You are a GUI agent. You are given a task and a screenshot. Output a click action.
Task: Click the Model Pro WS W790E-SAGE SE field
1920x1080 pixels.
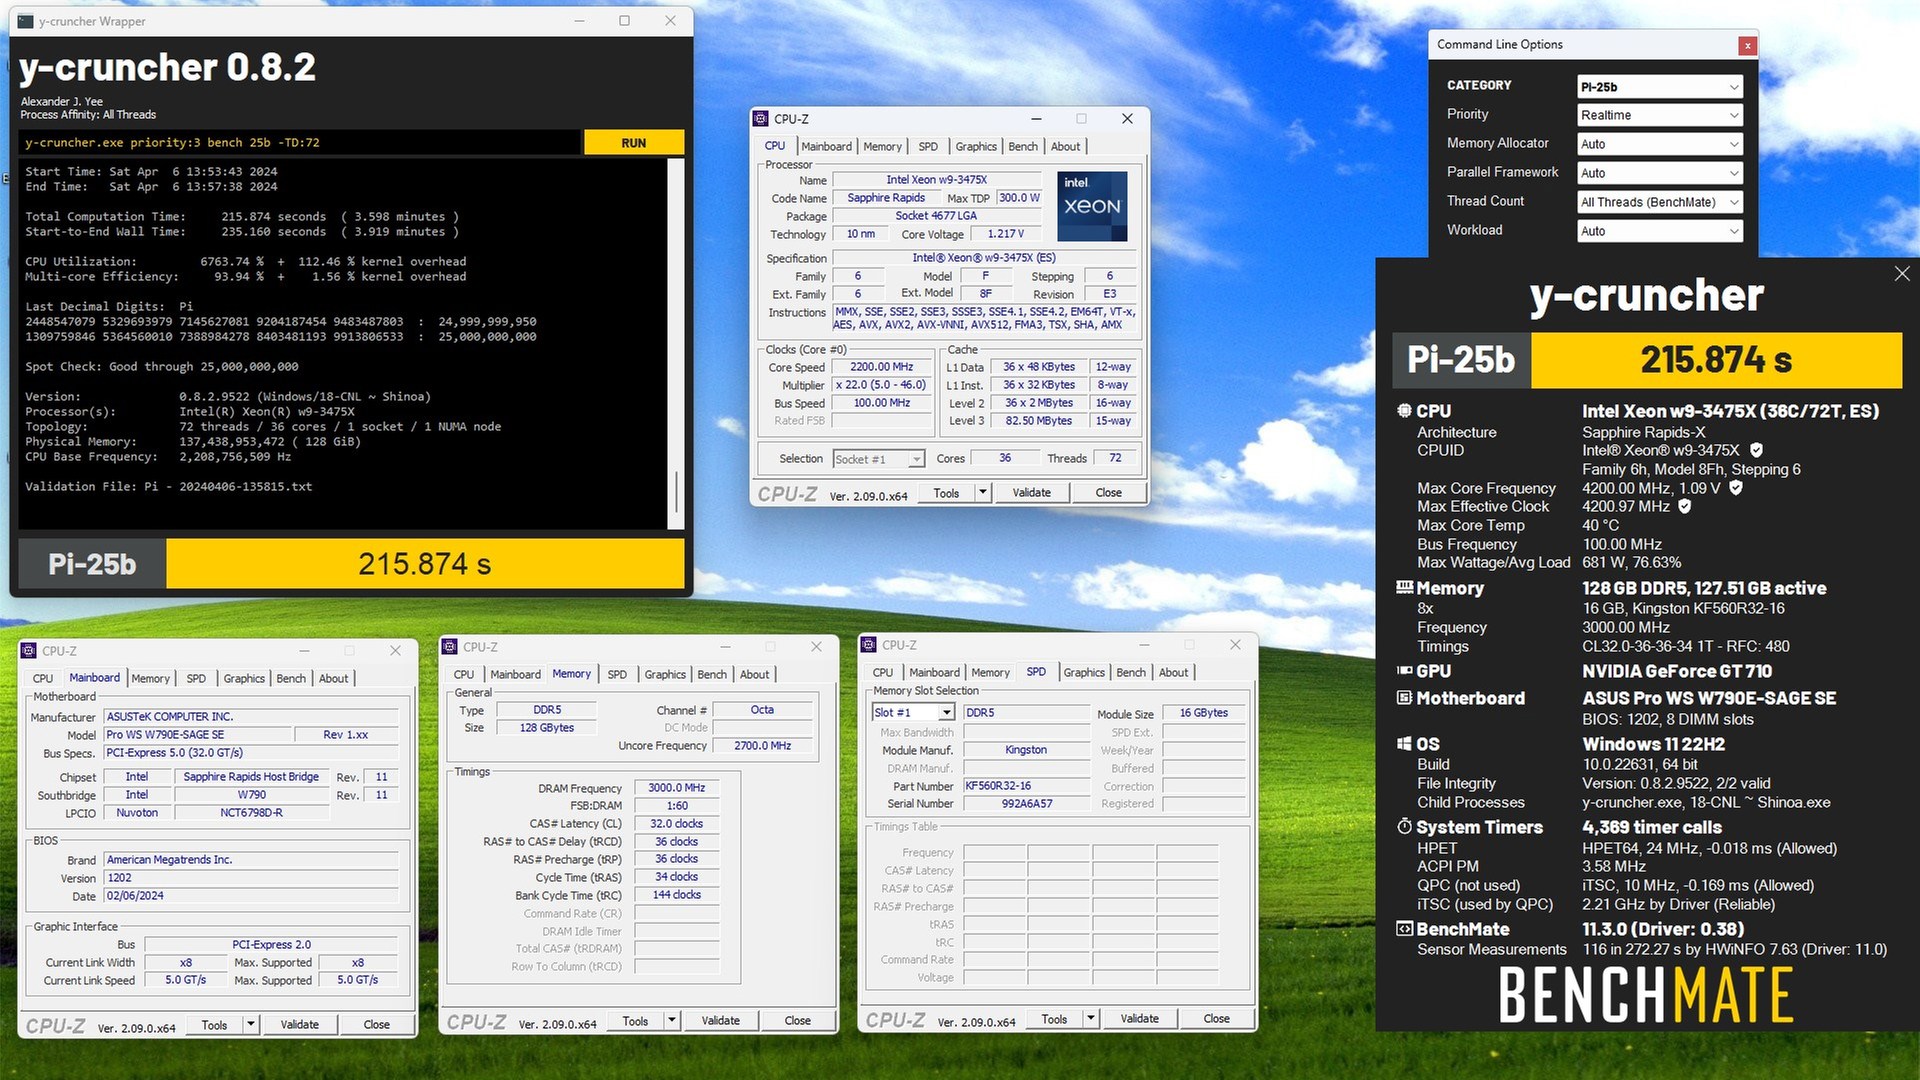click(x=198, y=735)
